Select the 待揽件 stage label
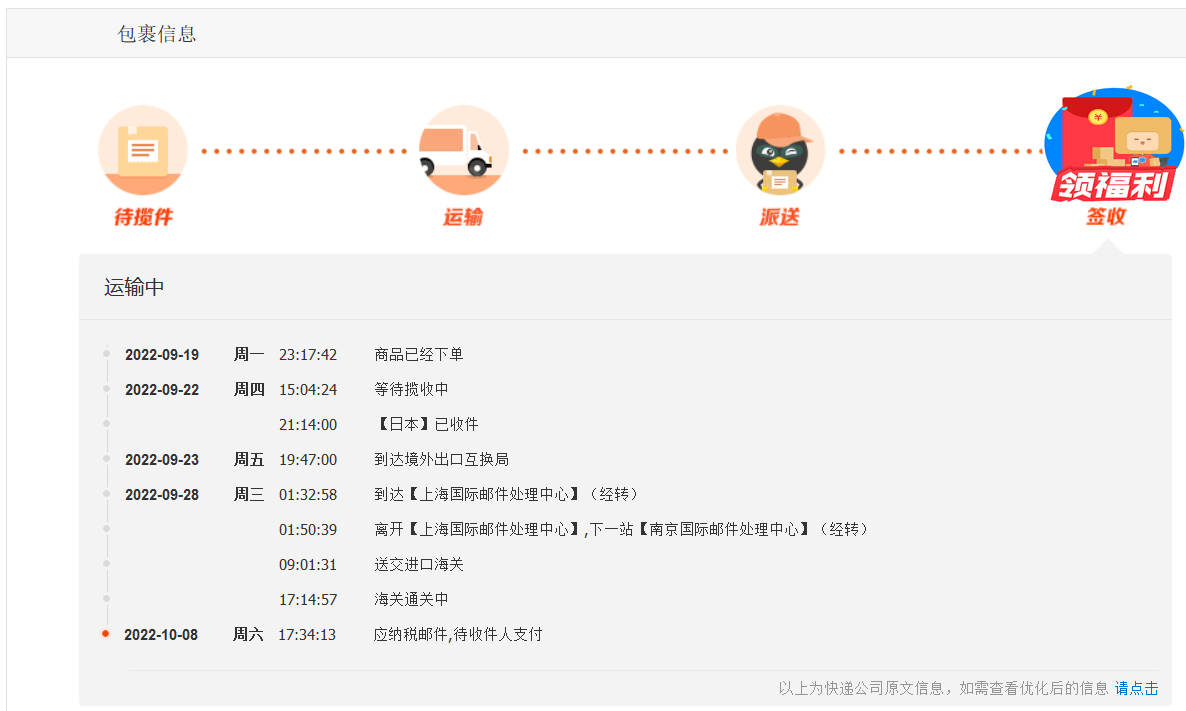Image resolution: width=1186 pixels, height=711 pixels. [x=143, y=216]
